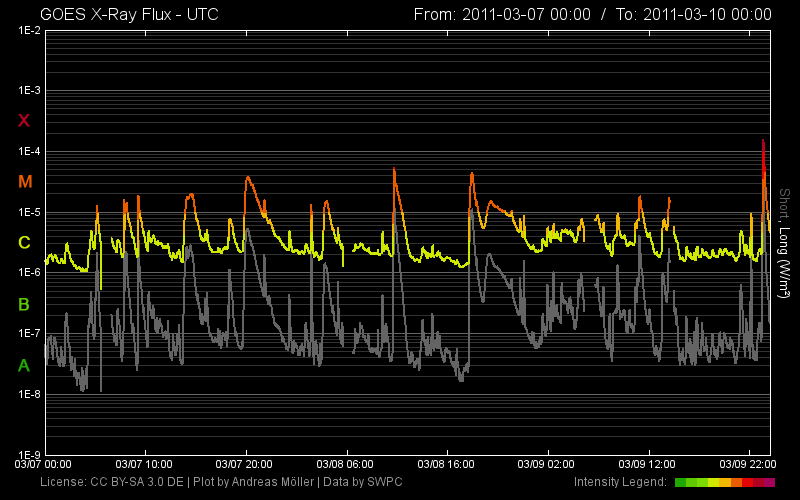
Task: Click the orange M flare class label
Action: (25, 182)
